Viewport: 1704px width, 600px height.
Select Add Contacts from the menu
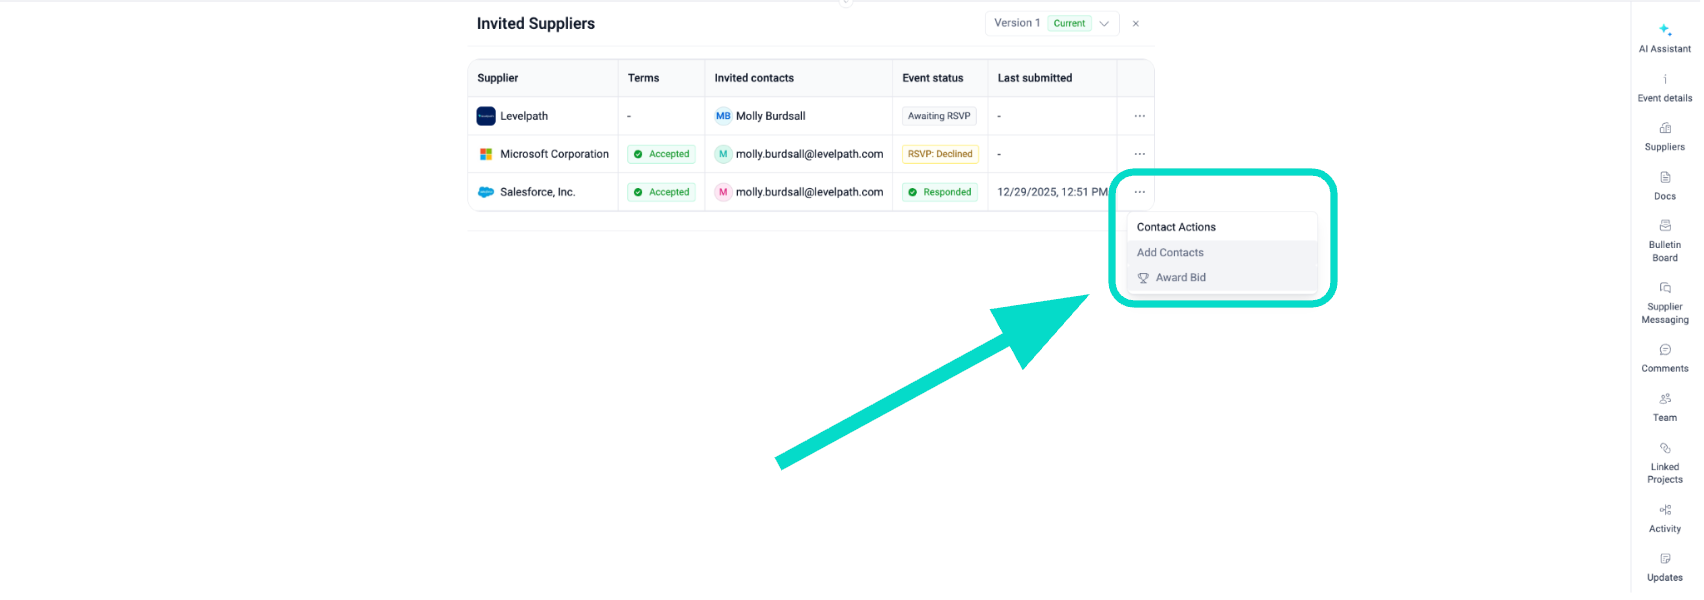tap(1170, 253)
